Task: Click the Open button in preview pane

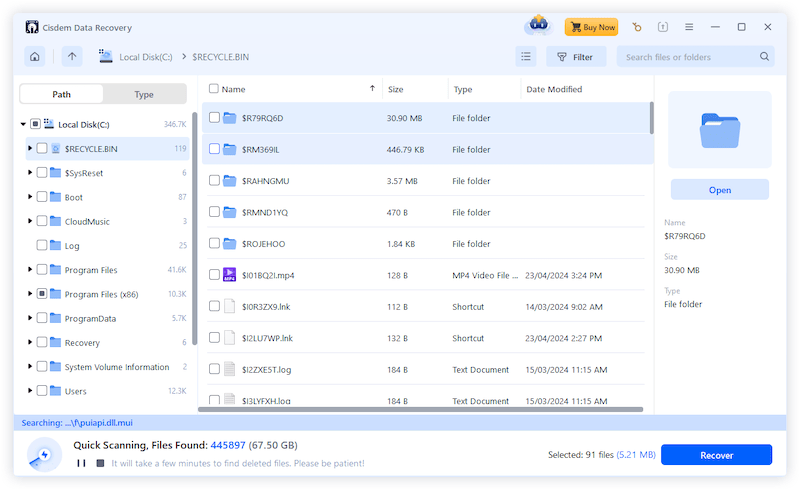Action: [x=719, y=189]
